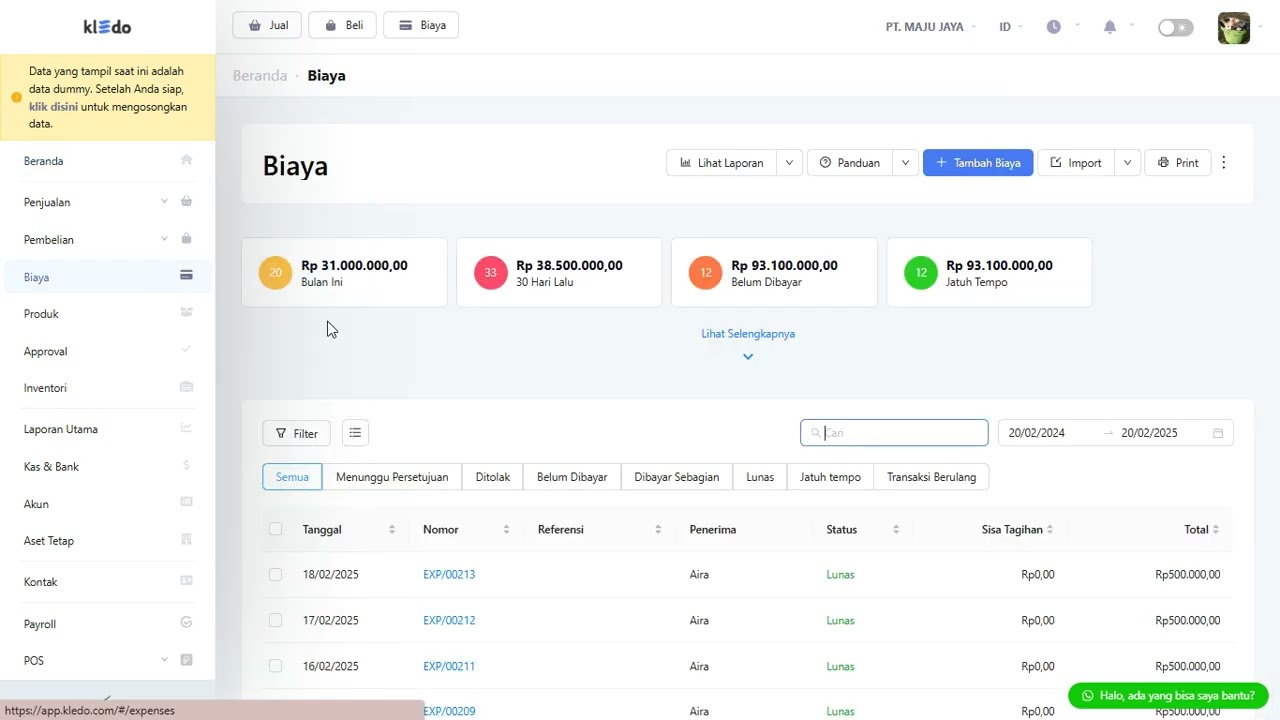Click the orange 12 Belum Dibayar badge
Screen dimensions: 1280x720
point(706,272)
